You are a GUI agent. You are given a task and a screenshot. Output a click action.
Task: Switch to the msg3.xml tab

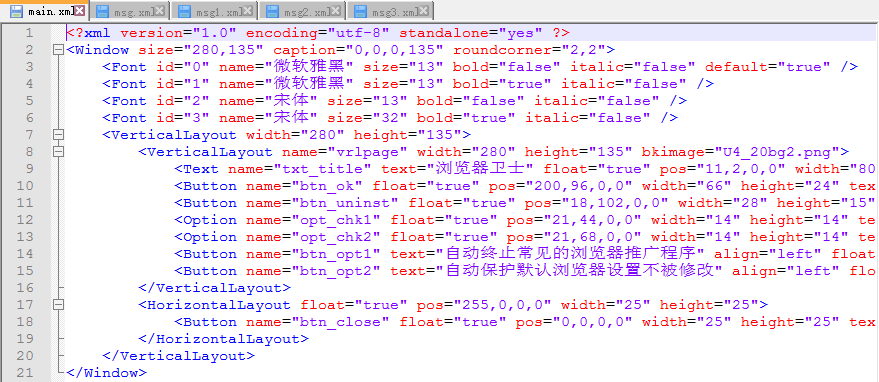[390, 11]
